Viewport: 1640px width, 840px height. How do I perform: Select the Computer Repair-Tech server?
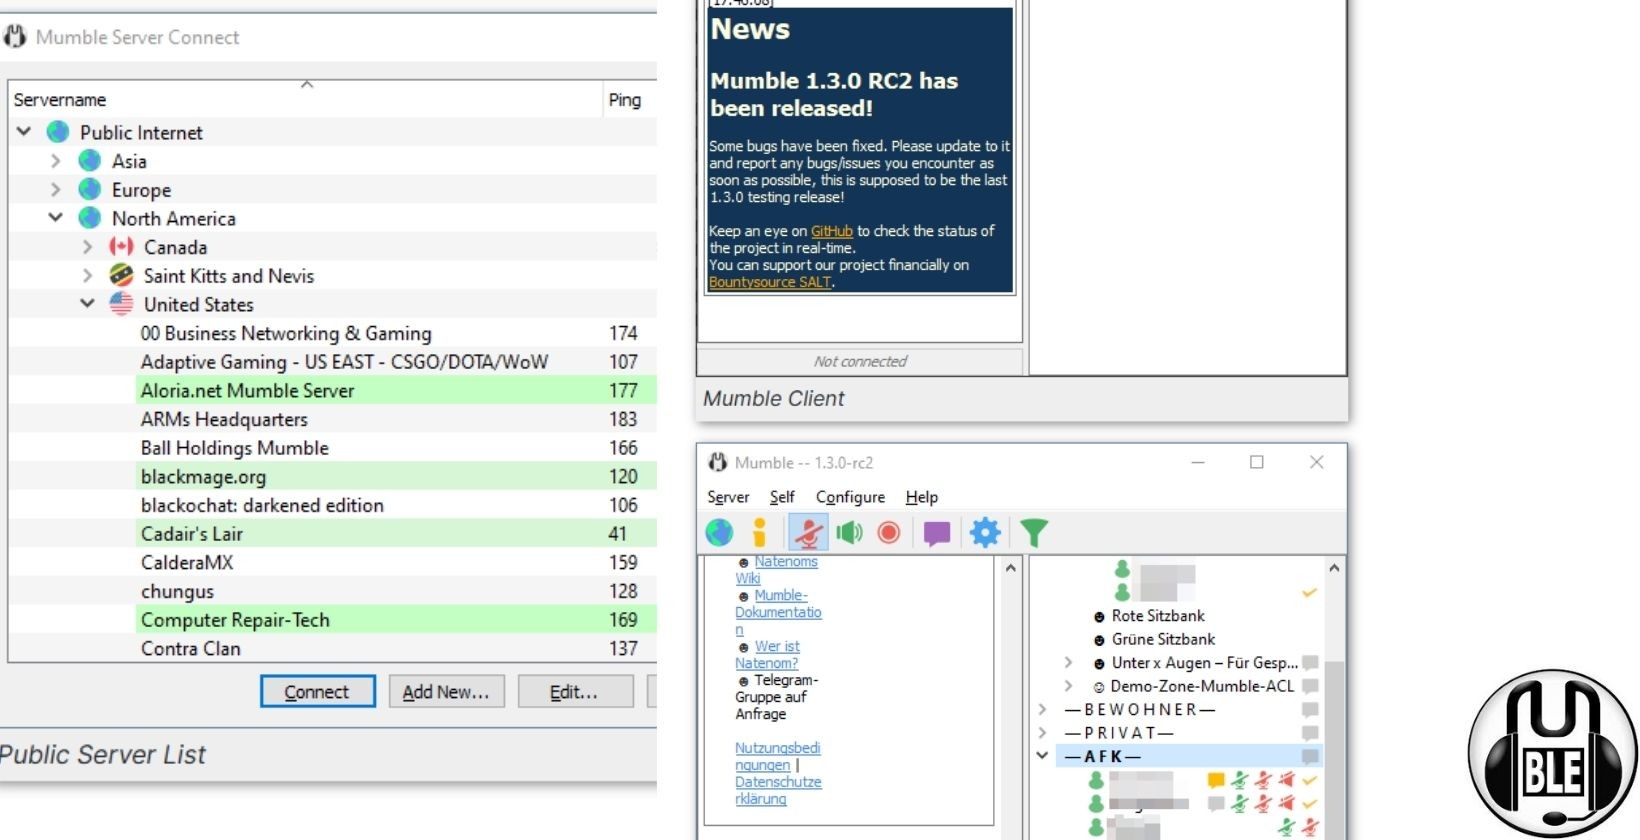[x=396, y=620]
